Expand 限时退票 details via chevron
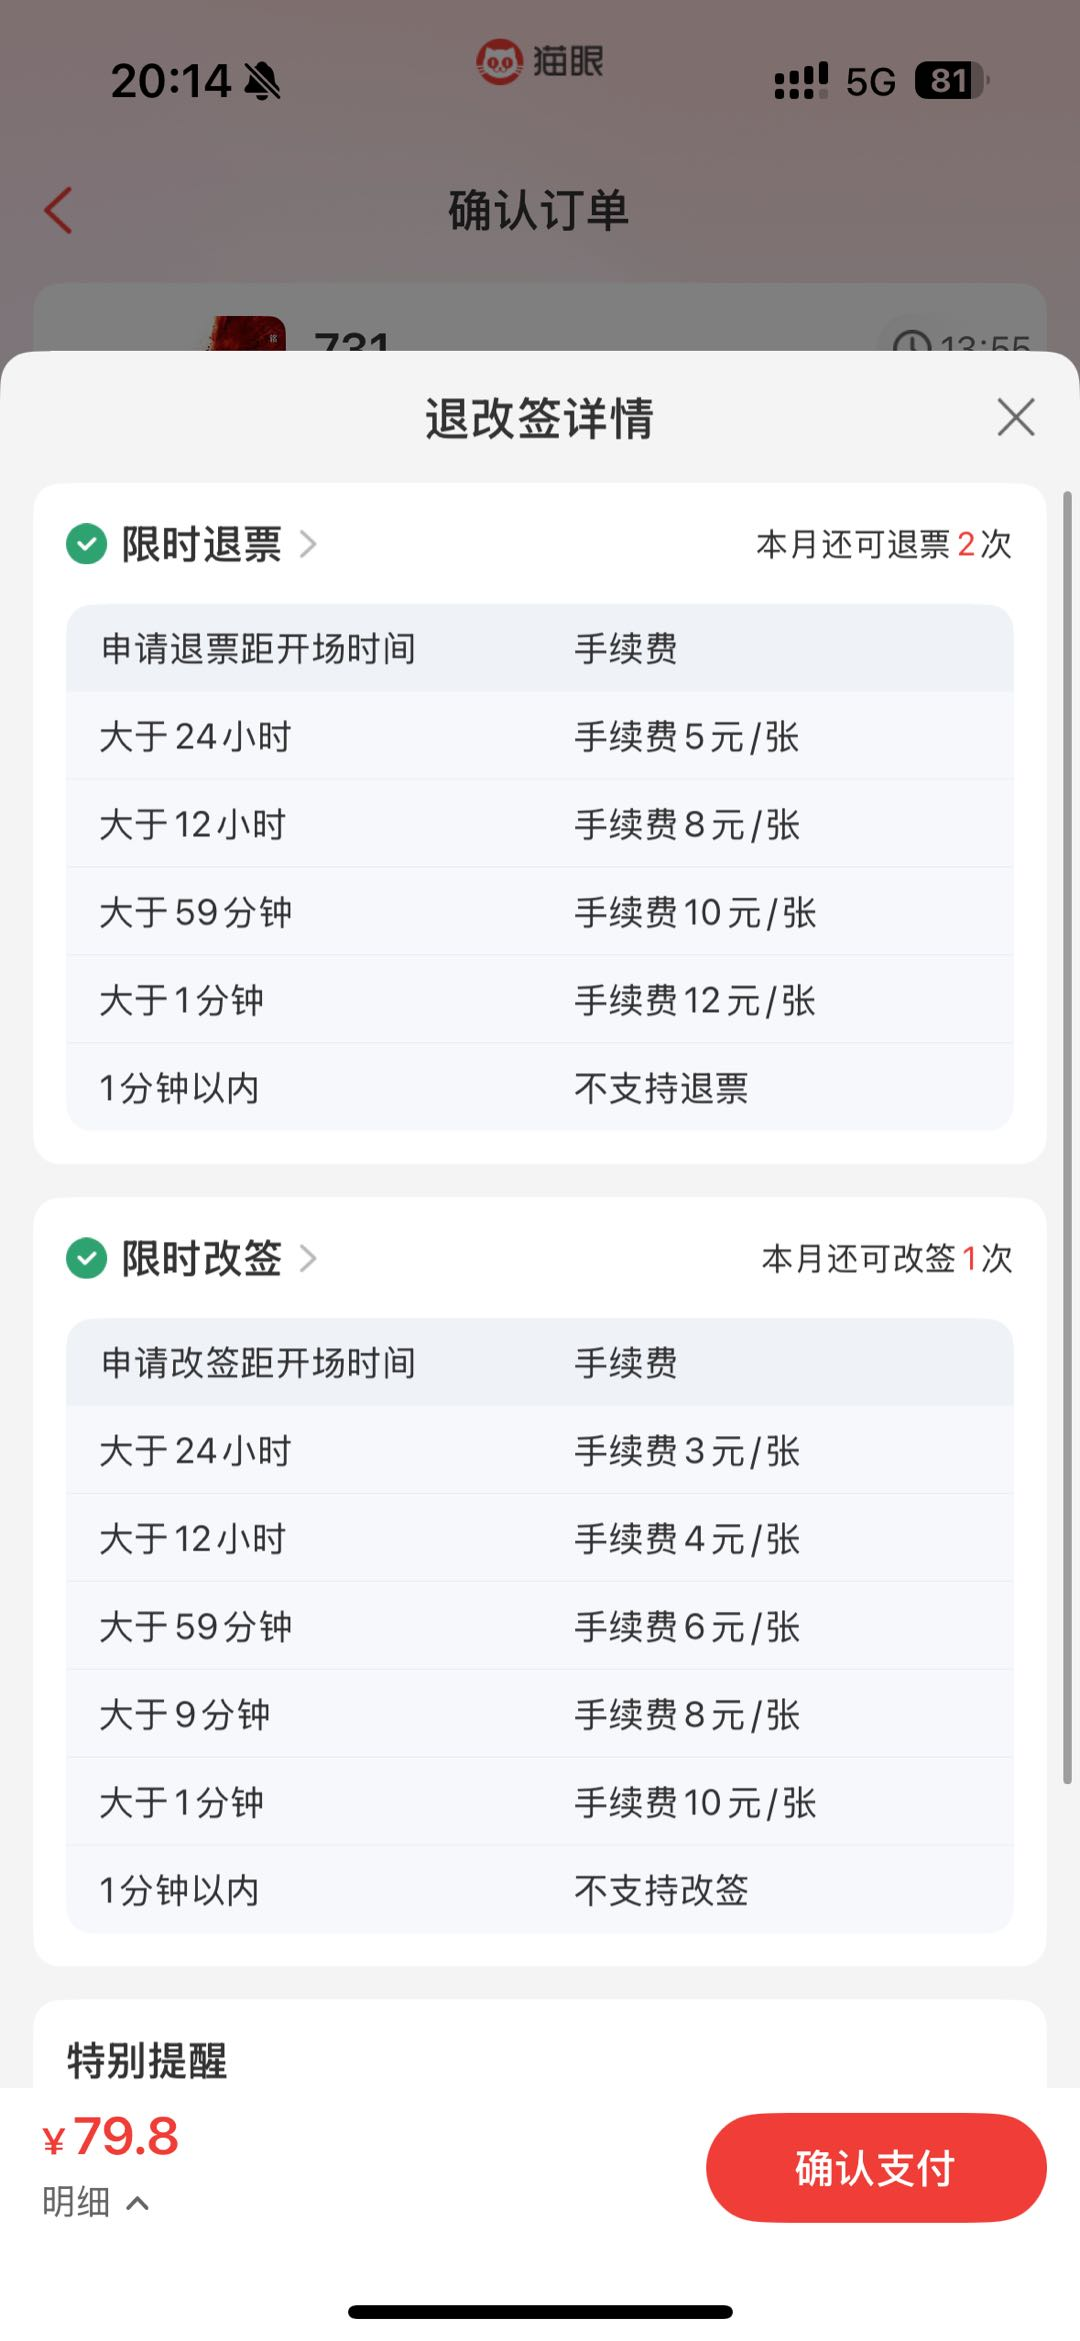1080x2341 pixels. [308, 544]
